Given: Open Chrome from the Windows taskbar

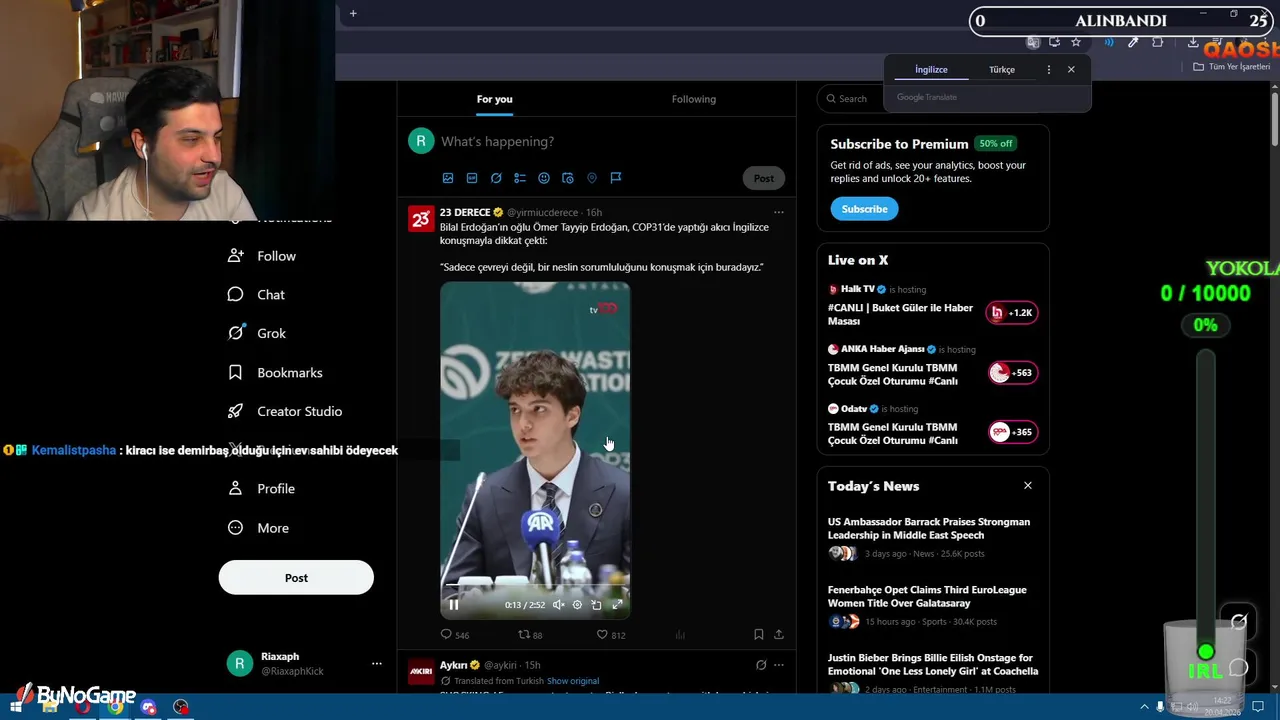Looking at the screenshot, I should (x=116, y=707).
